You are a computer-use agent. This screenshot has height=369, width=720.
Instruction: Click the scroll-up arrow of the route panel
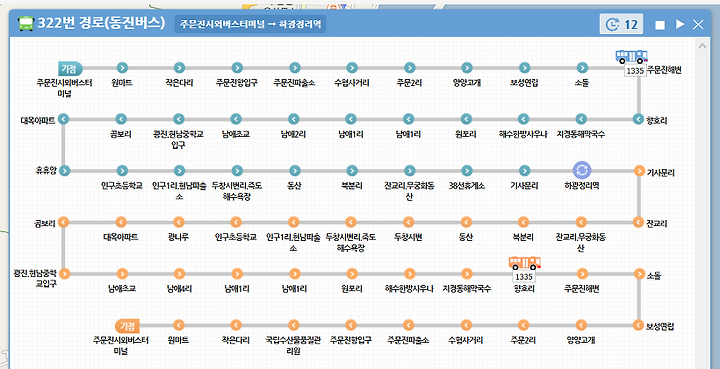pos(702,46)
